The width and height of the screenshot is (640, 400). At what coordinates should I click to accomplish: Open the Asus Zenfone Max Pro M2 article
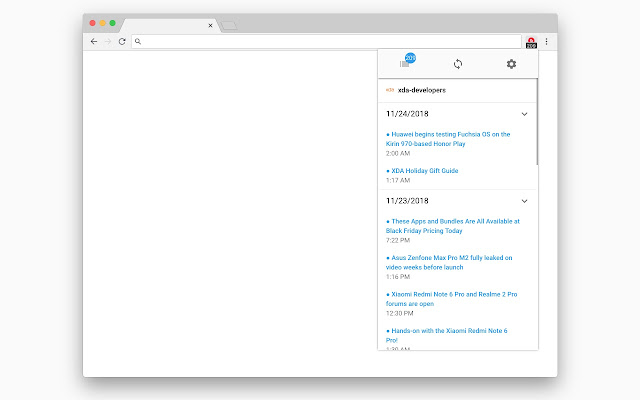coord(449,262)
